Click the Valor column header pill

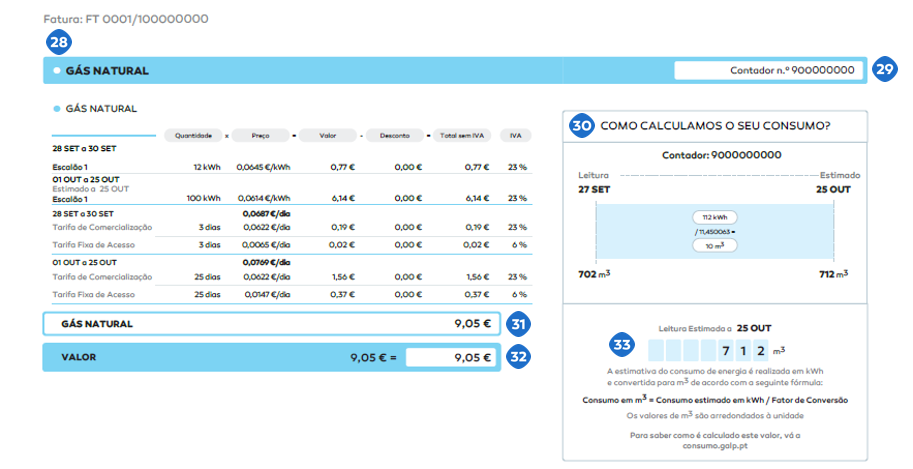coord(328,136)
